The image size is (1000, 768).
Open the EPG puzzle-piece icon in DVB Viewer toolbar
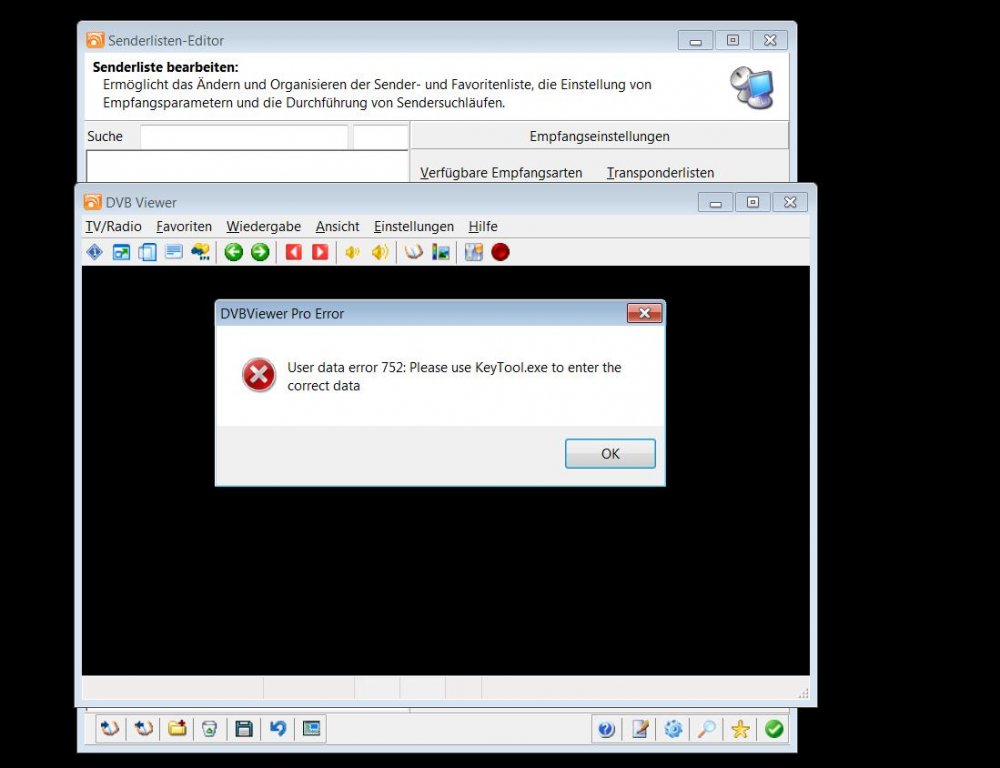pyautogui.click(x=201, y=252)
